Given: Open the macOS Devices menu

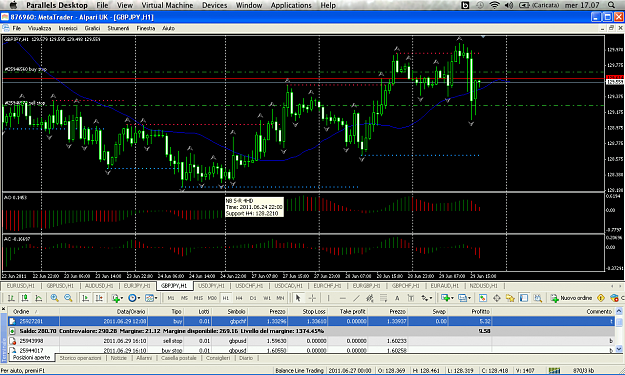Looking at the screenshot, I should pos(214,5).
